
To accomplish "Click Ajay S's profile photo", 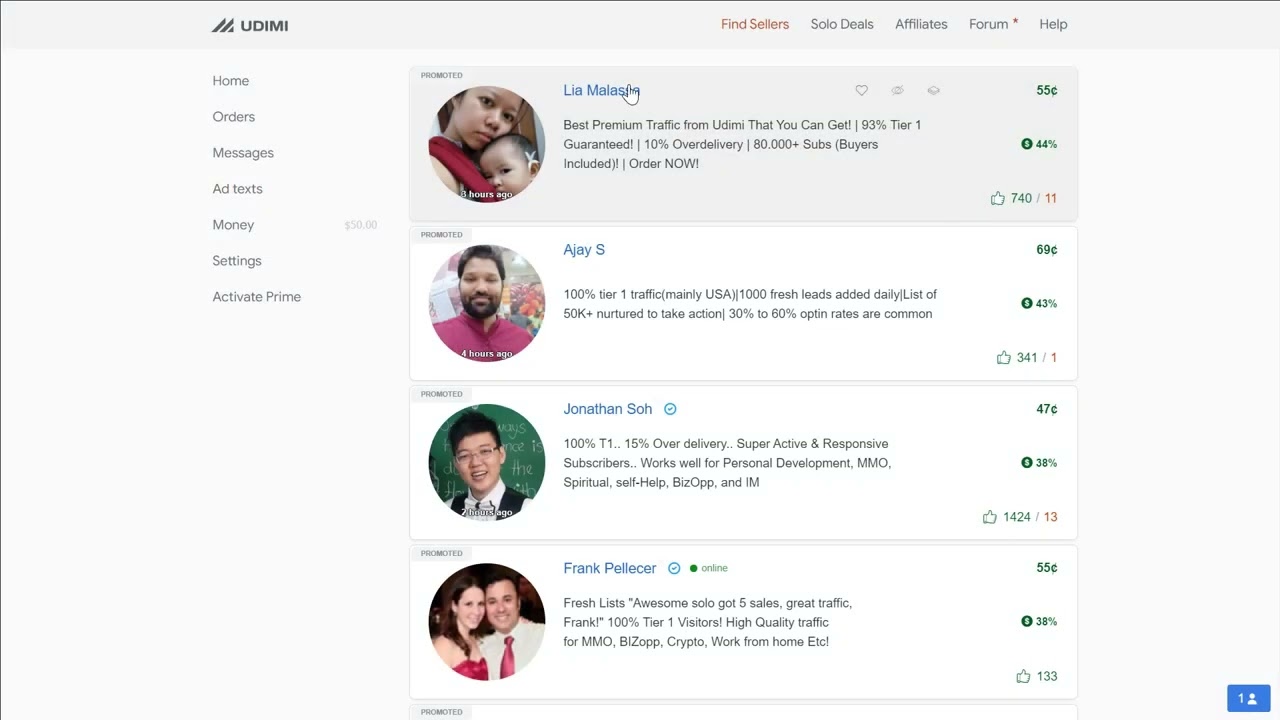I will click(x=486, y=302).
